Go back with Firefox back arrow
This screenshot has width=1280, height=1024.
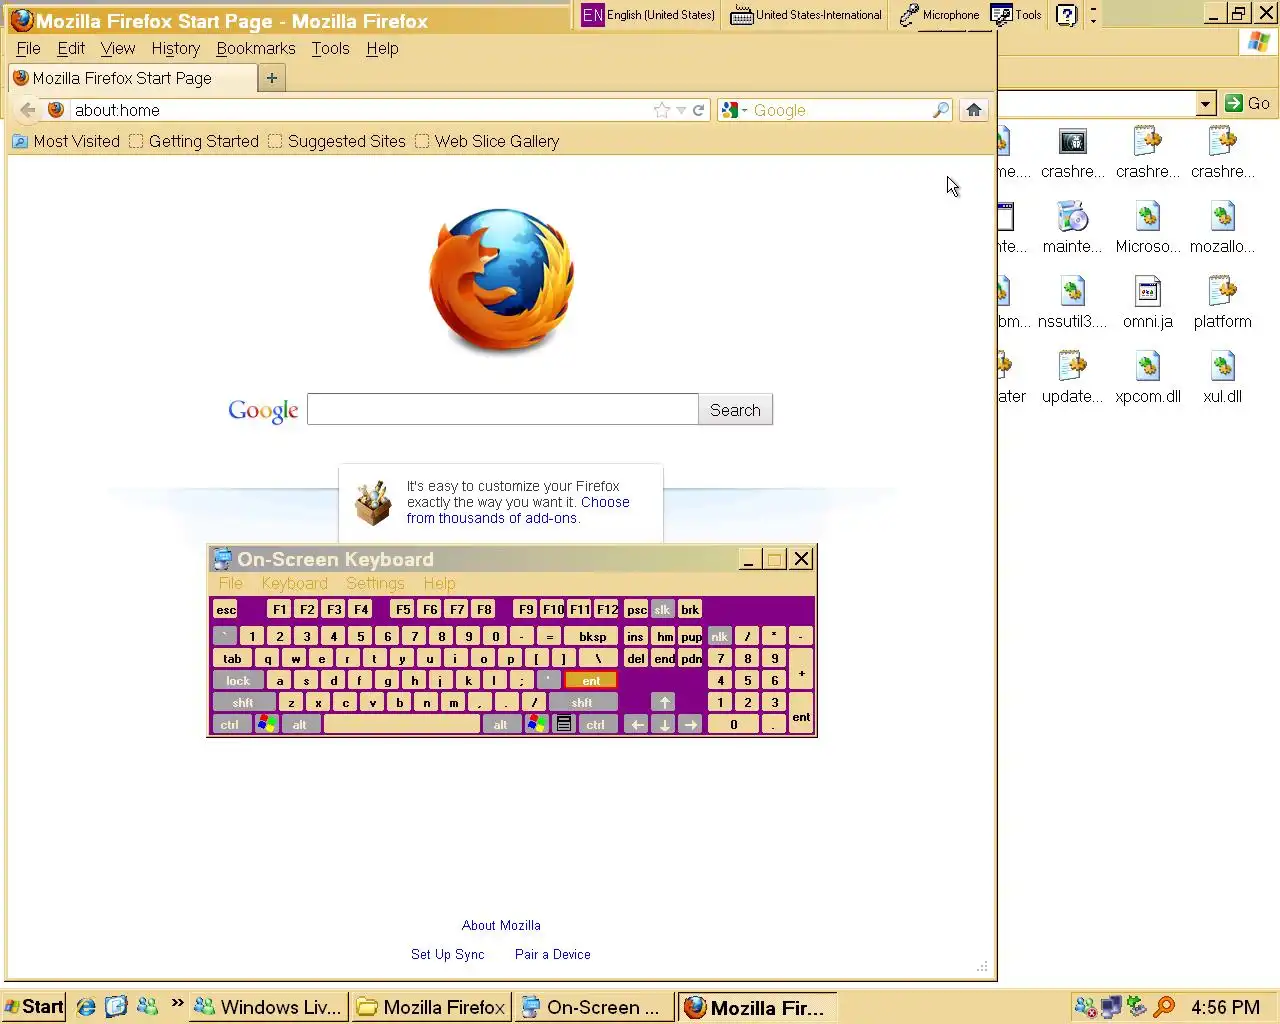[x=28, y=110]
